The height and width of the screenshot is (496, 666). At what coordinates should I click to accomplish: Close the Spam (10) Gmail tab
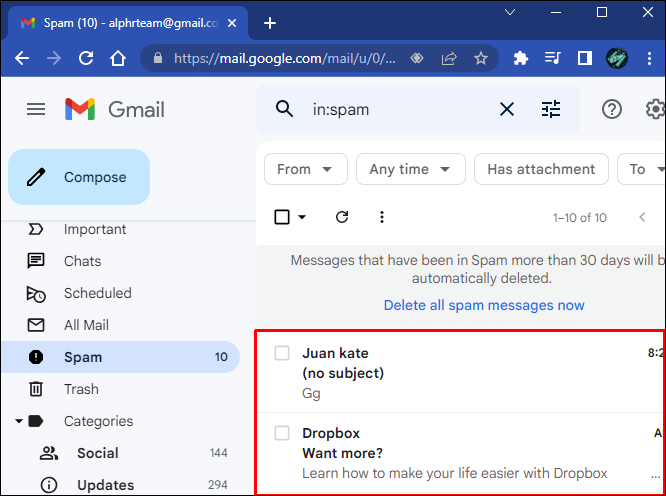232,23
